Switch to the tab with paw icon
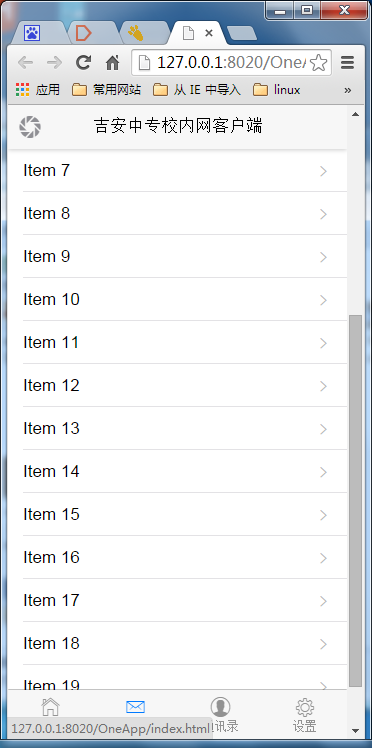Image resolution: width=372 pixels, height=748 pixels. pyautogui.click(x=32, y=33)
